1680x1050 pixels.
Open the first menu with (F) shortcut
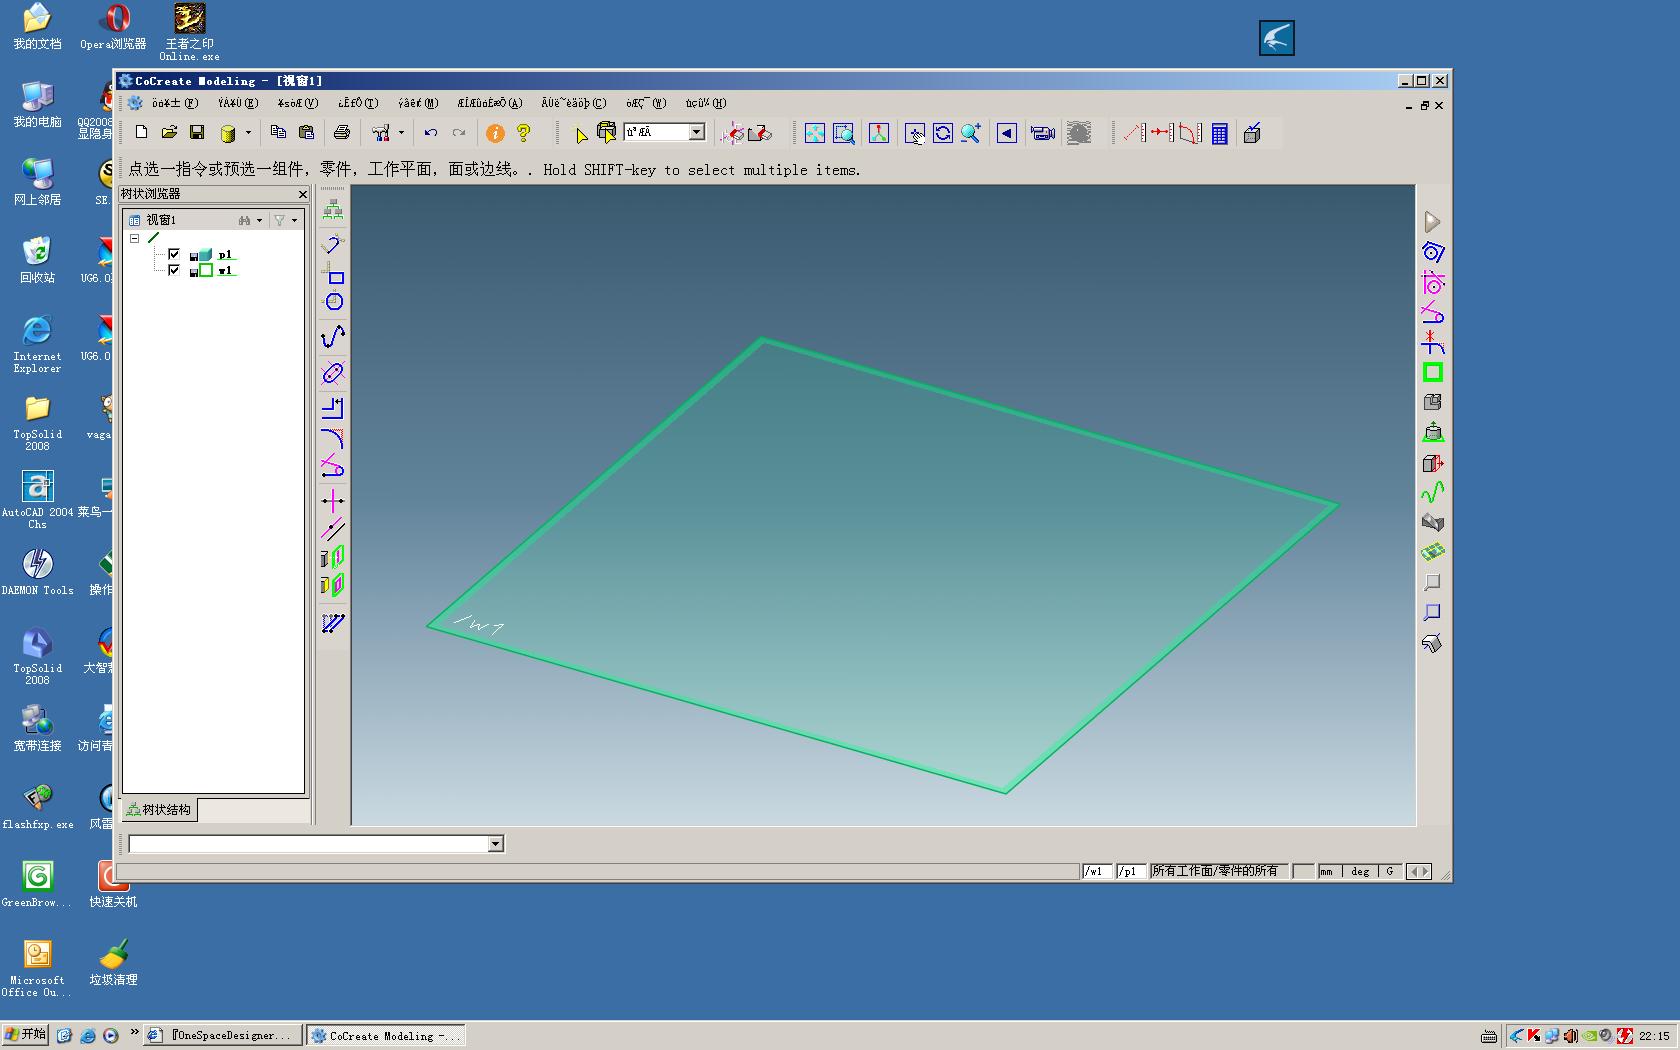175,103
